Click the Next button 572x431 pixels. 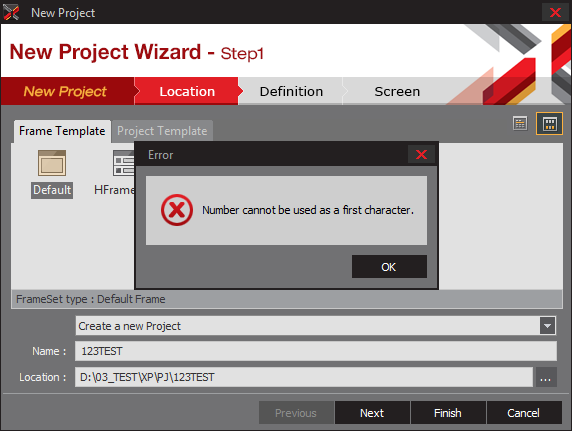point(372,413)
